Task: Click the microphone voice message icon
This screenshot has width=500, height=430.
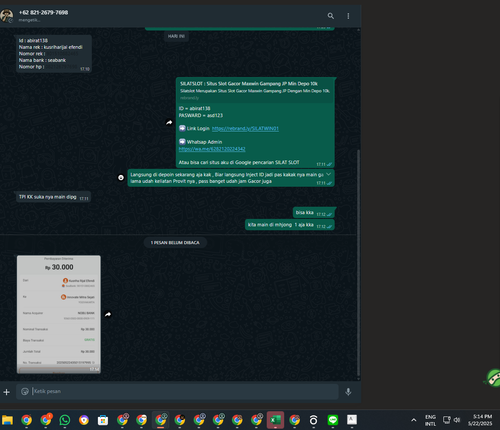Action: tap(348, 392)
